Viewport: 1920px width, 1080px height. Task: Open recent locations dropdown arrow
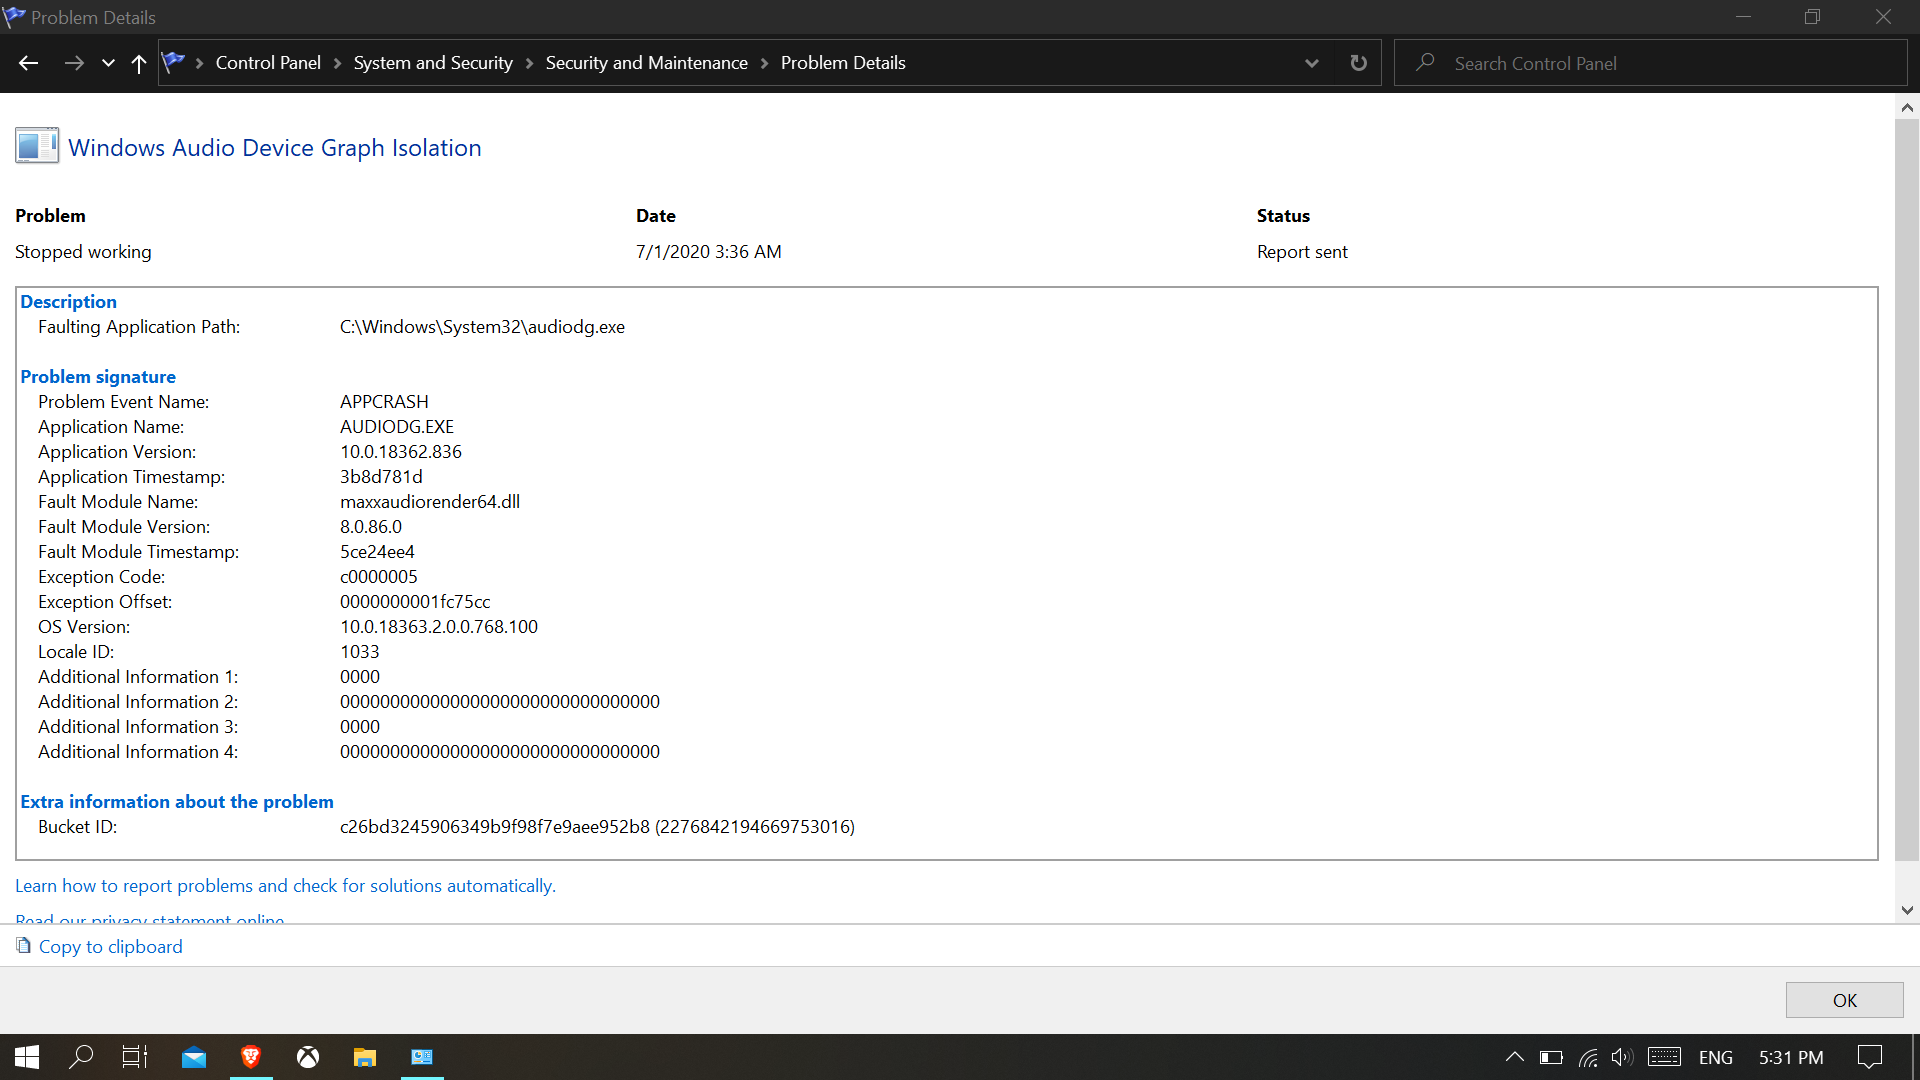point(108,63)
